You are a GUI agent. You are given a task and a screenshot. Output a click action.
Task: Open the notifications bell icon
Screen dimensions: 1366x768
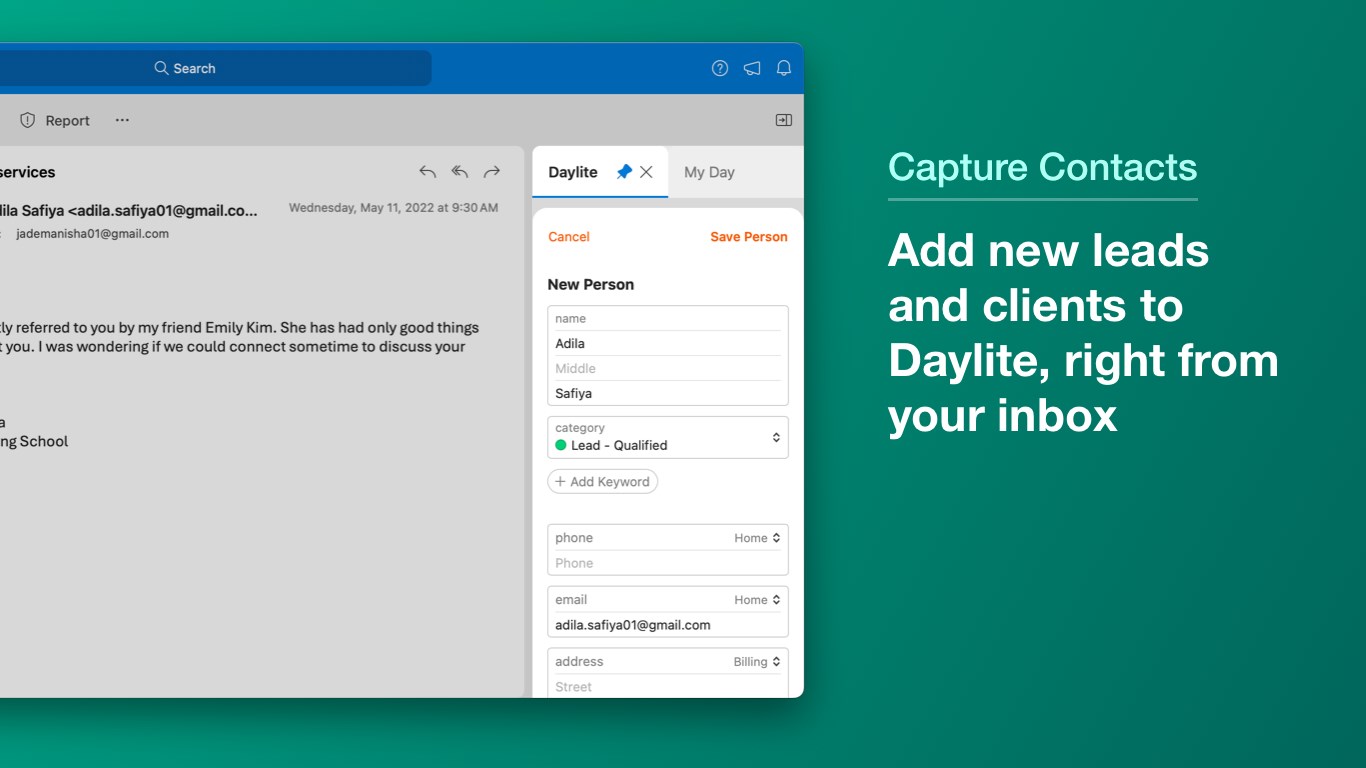(784, 68)
